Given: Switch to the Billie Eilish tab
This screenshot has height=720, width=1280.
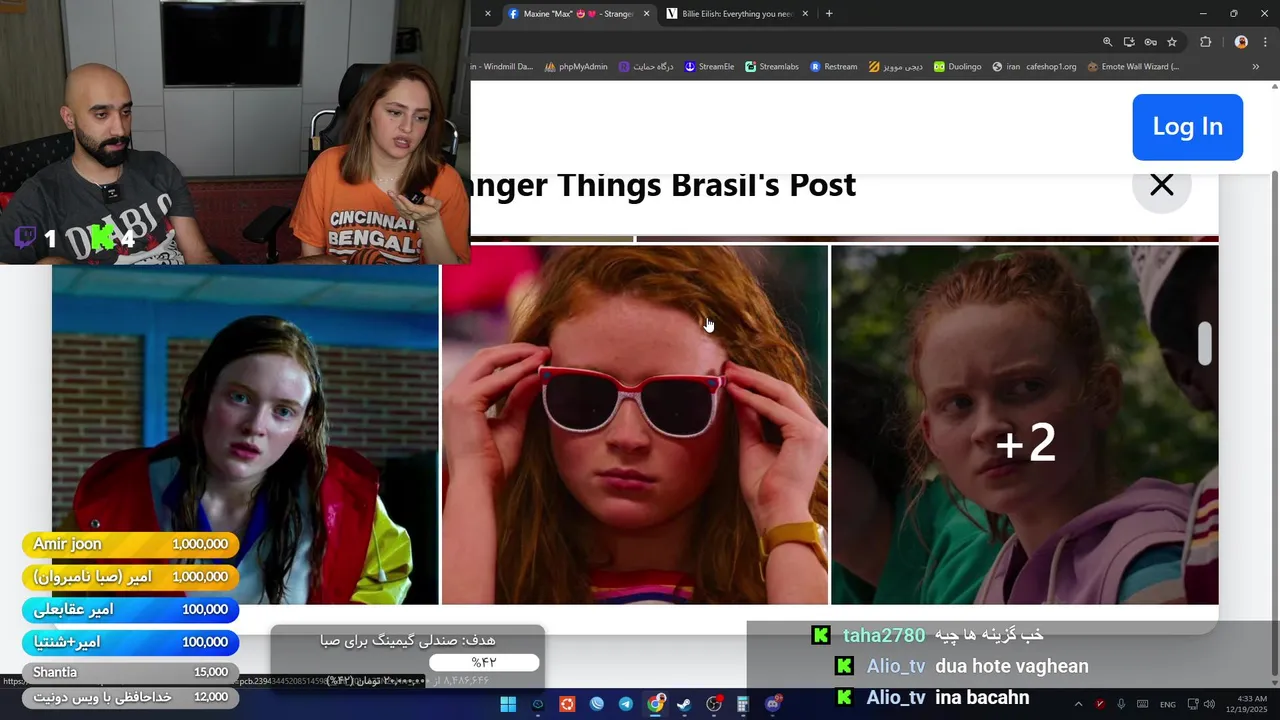Looking at the screenshot, I should (x=737, y=14).
